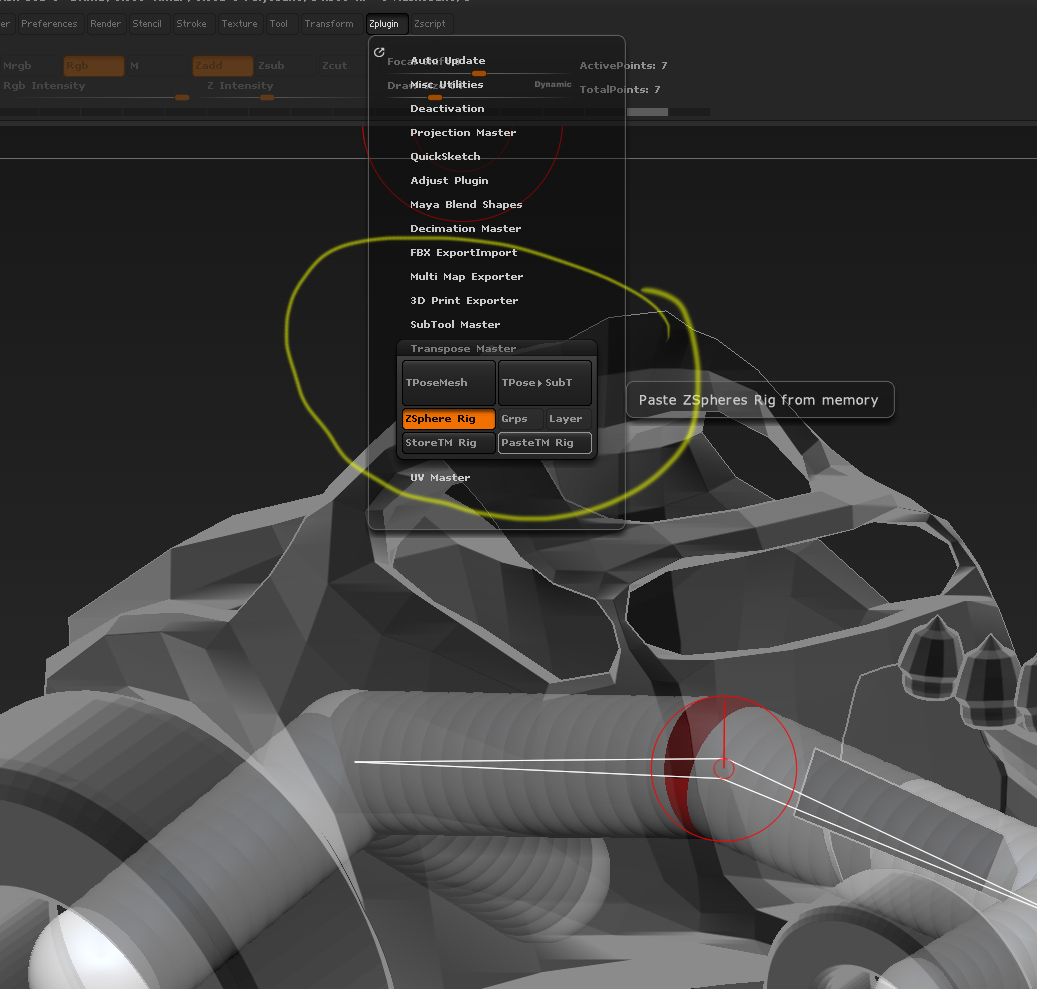Expand the Deactivation section

pos(447,108)
